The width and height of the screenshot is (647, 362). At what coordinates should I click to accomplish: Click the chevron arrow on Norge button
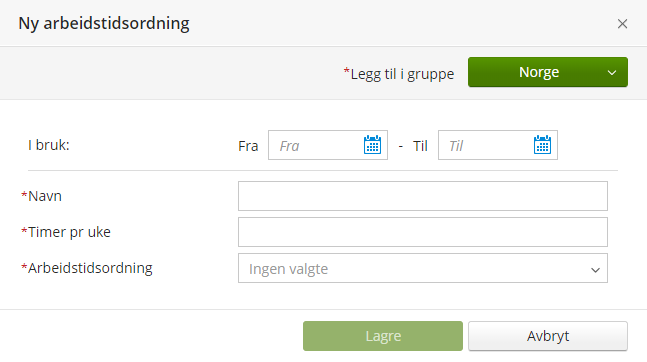[612, 73]
